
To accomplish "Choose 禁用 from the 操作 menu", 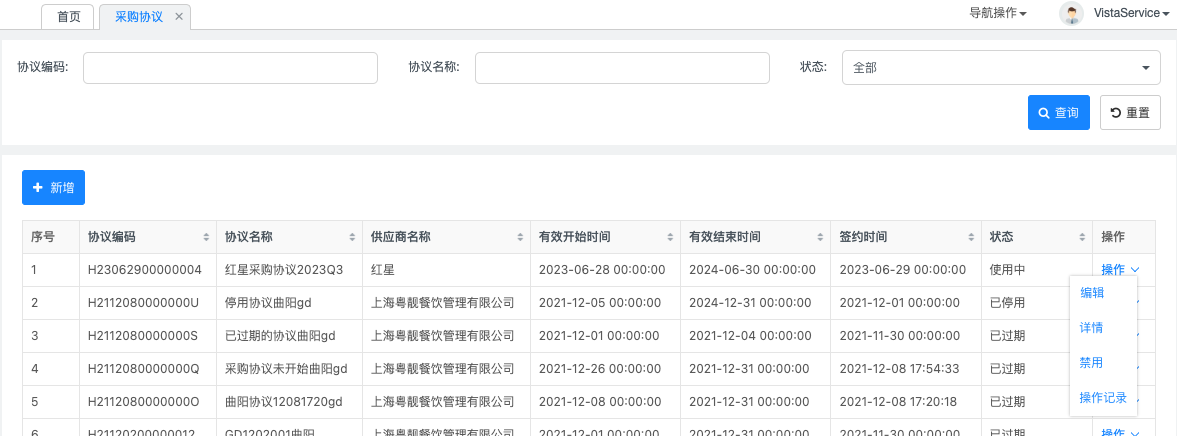I will coord(1091,362).
